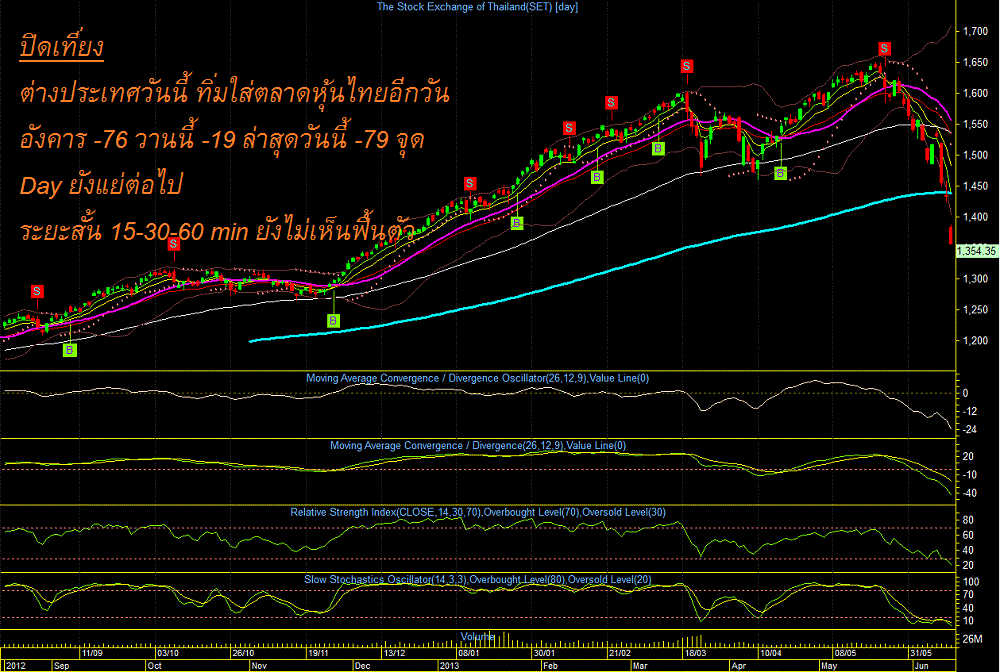Click the -24 MACD oscillator axis value
This screenshot has width=1000, height=672.
pos(969,430)
